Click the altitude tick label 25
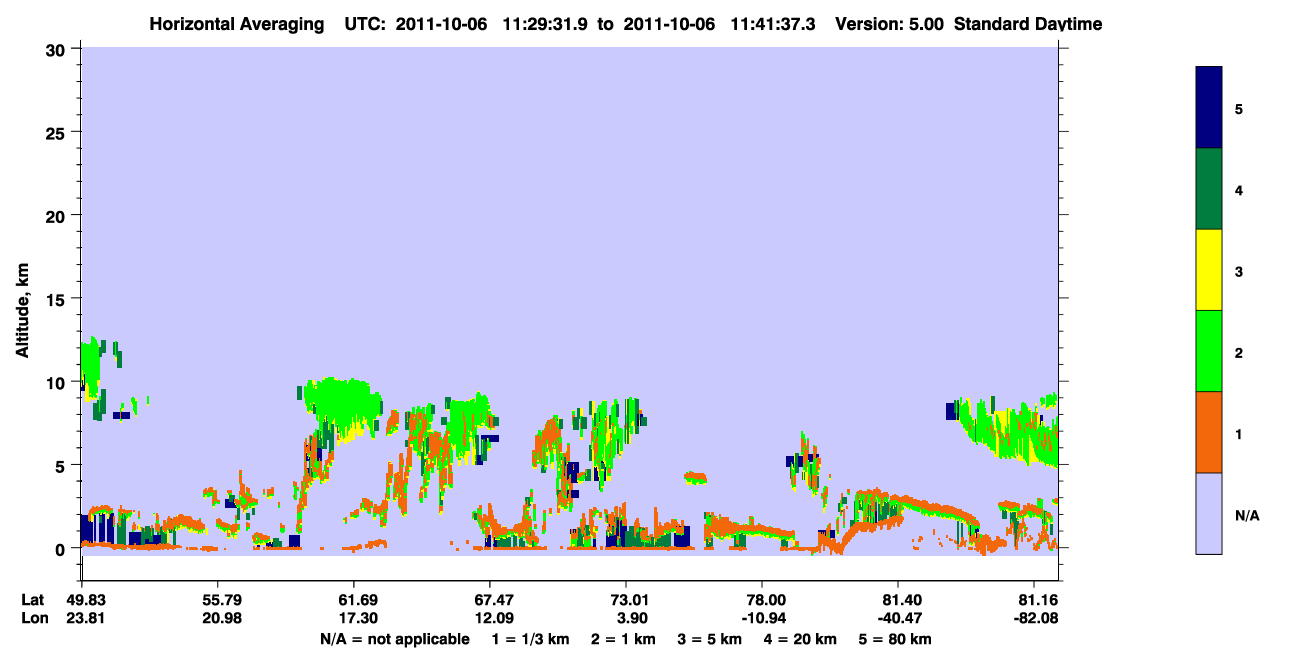Screen dimensions: 1300x667 [x=58, y=132]
